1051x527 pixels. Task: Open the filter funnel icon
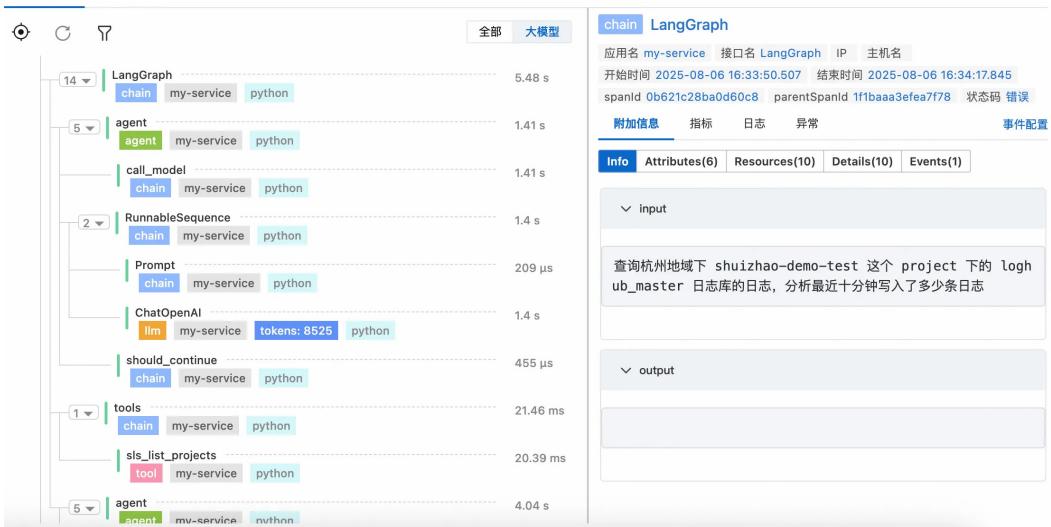point(103,33)
